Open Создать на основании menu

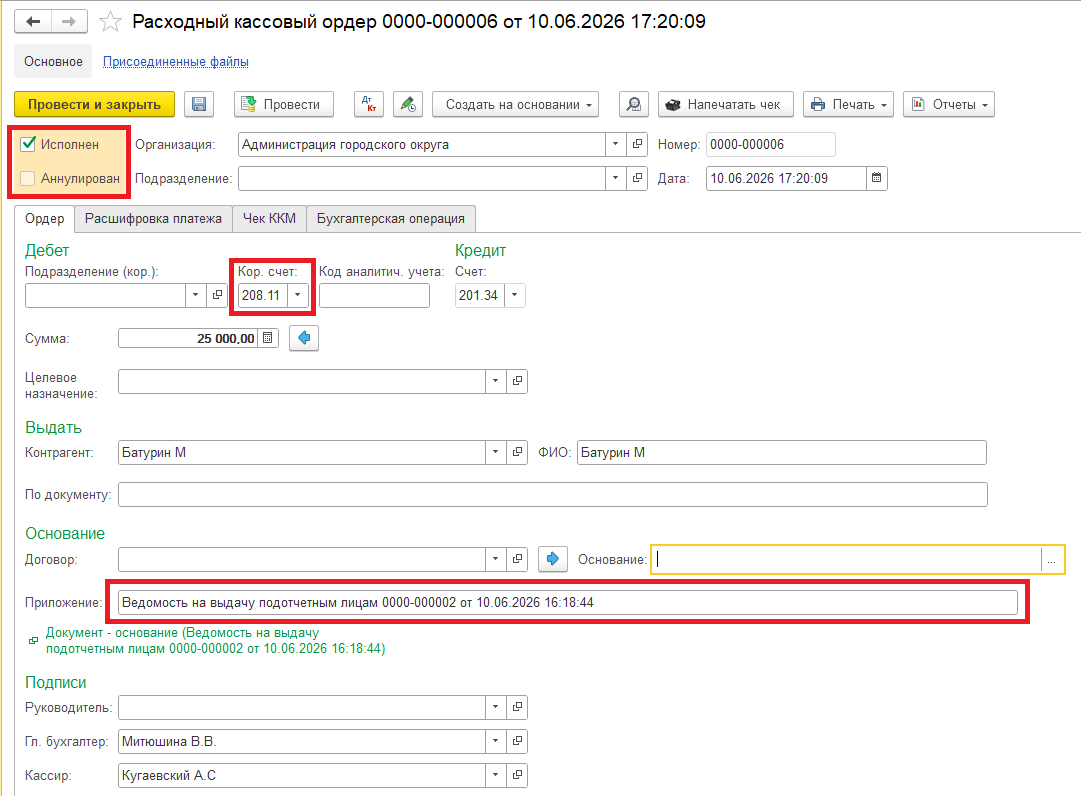(x=516, y=104)
